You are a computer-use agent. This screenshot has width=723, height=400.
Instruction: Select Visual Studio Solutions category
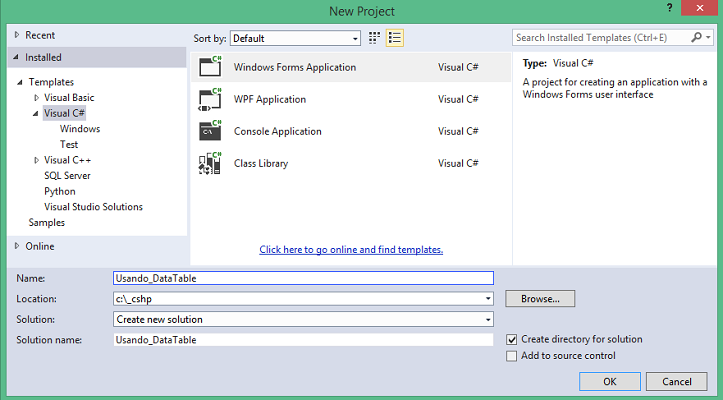tap(93, 207)
